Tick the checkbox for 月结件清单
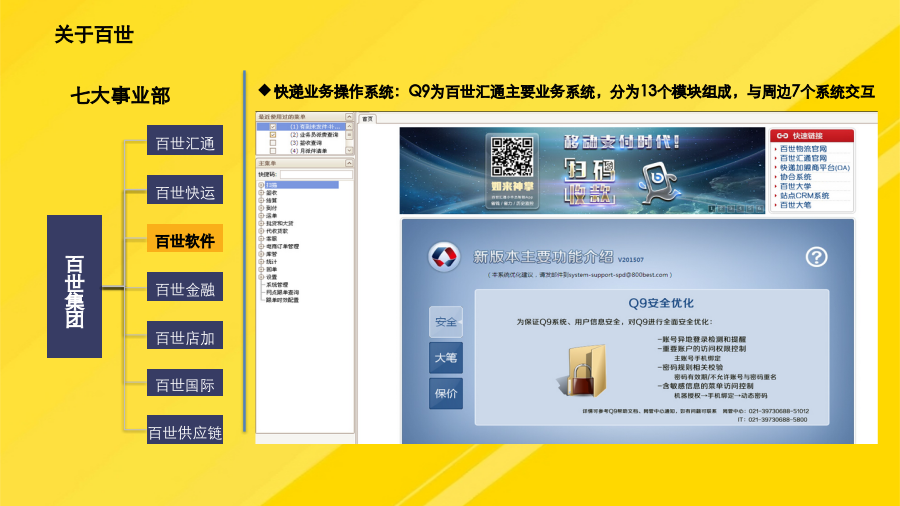 273,151
